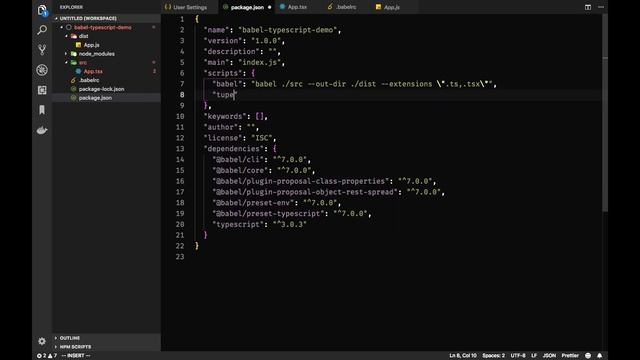Switch to the .babelrc editor tab
The height and width of the screenshot is (360, 640).
pyautogui.click(x=346, y=7)
